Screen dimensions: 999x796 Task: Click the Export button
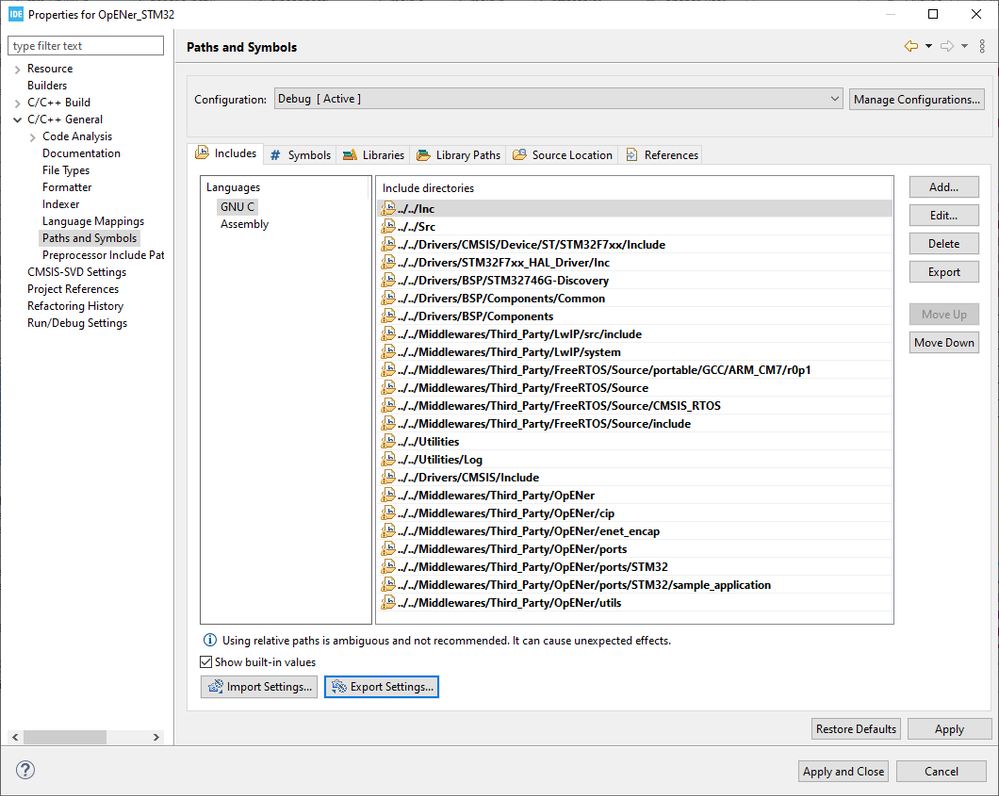click(x=944, y=272)
